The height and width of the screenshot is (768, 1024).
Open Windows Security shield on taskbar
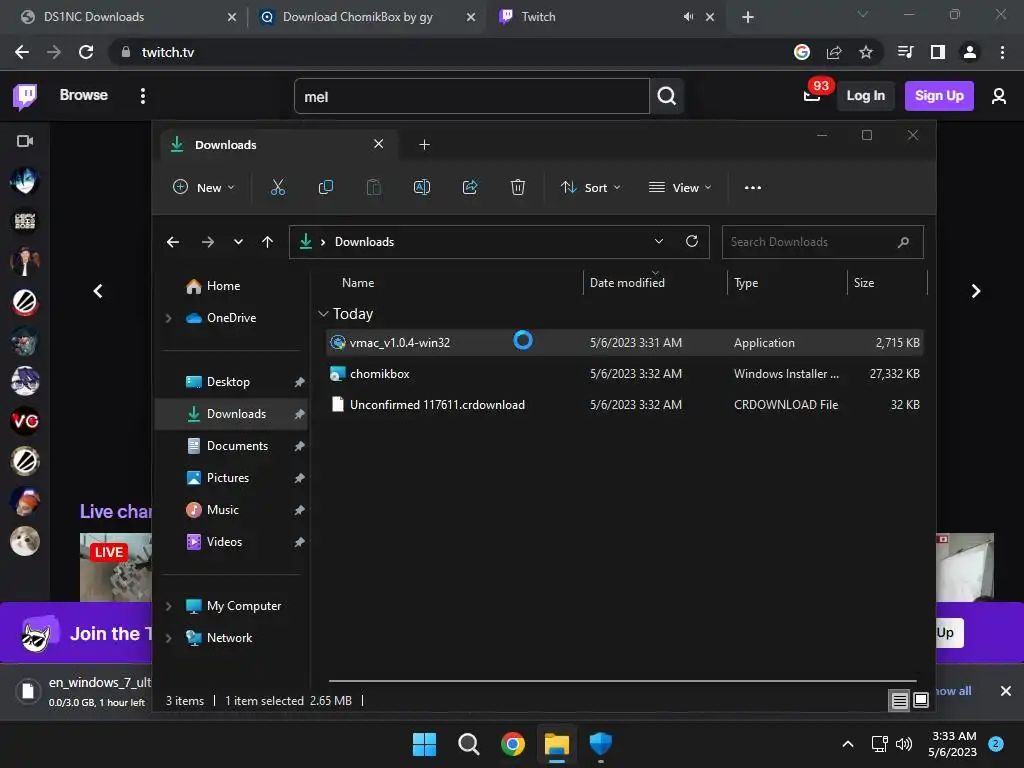tap(600, 744)
